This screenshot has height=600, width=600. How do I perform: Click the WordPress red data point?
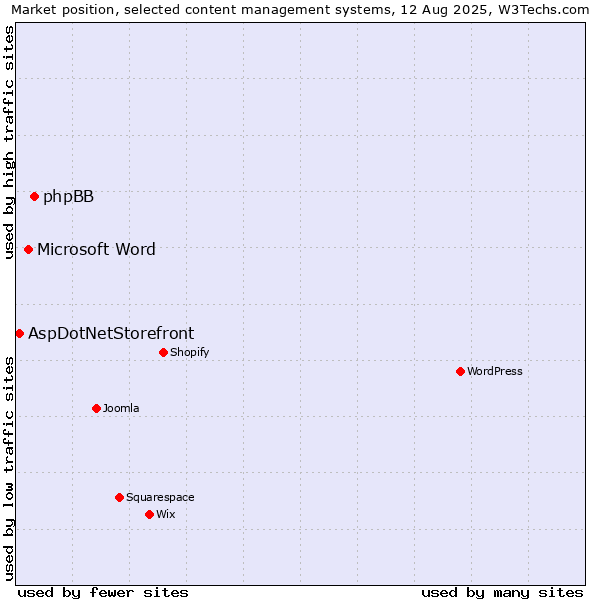click(x=460, y=371)
